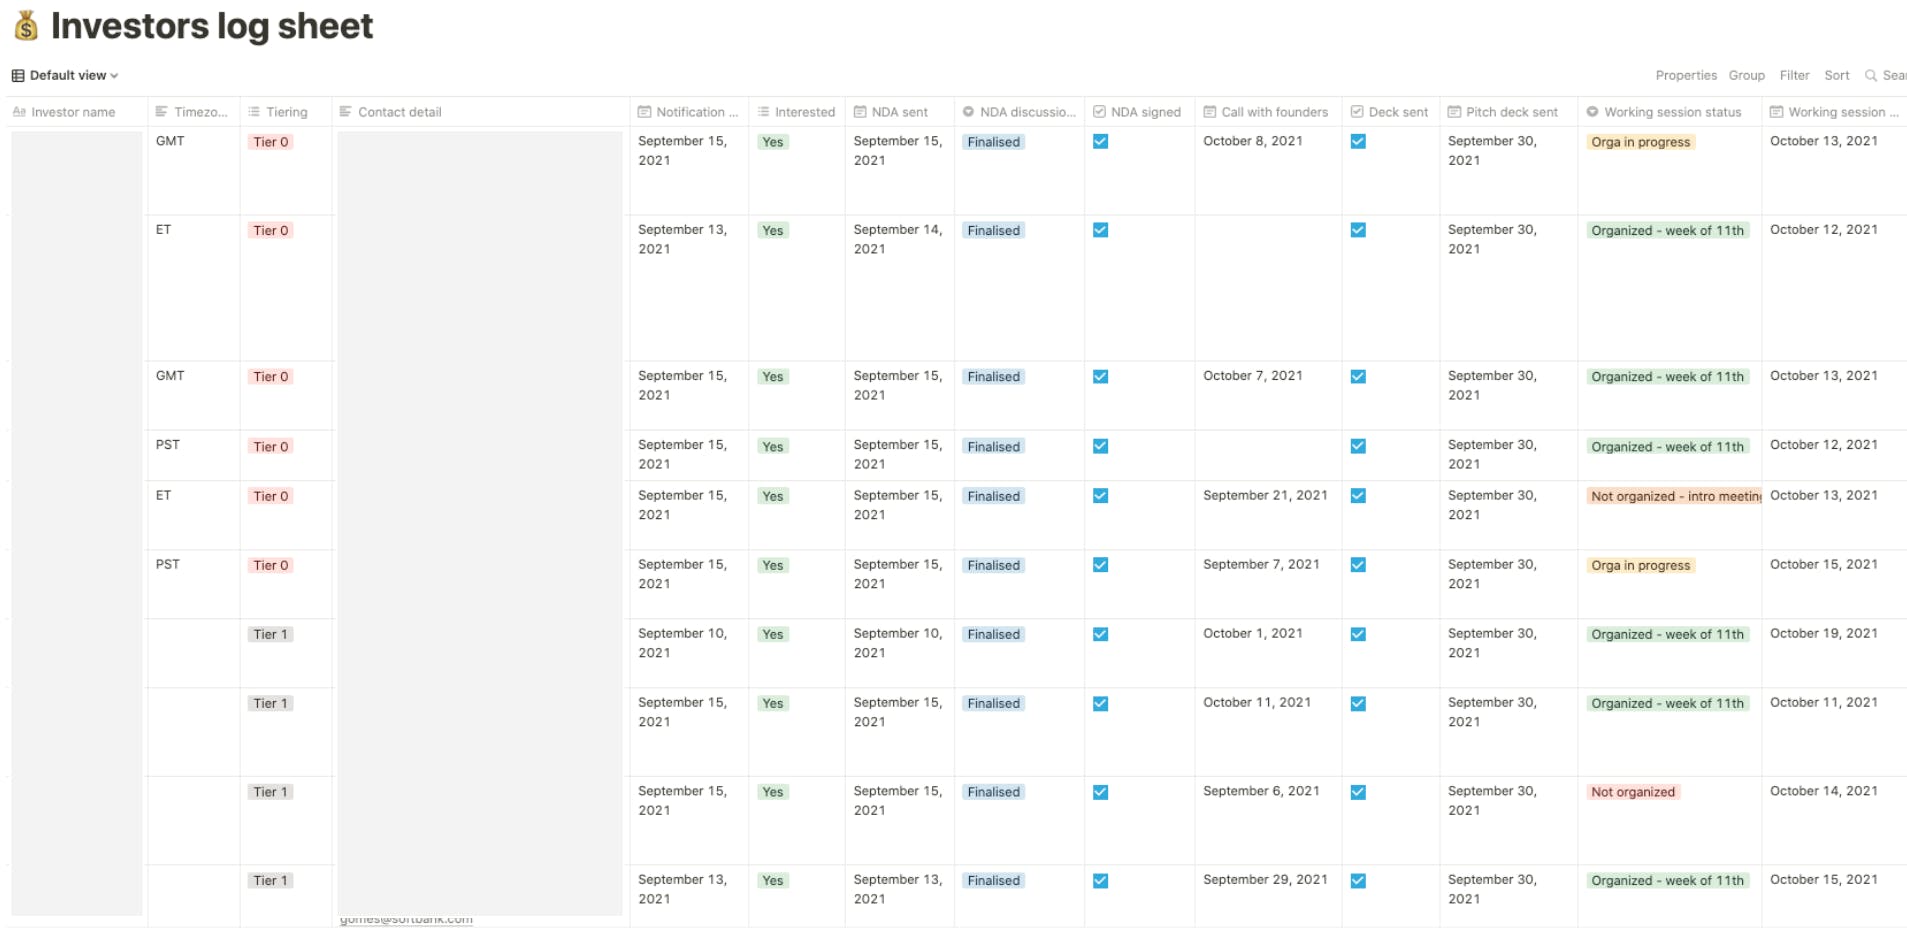Open the Not organized status for October 14 row
1907x935 pixels.
point(1632,792)
